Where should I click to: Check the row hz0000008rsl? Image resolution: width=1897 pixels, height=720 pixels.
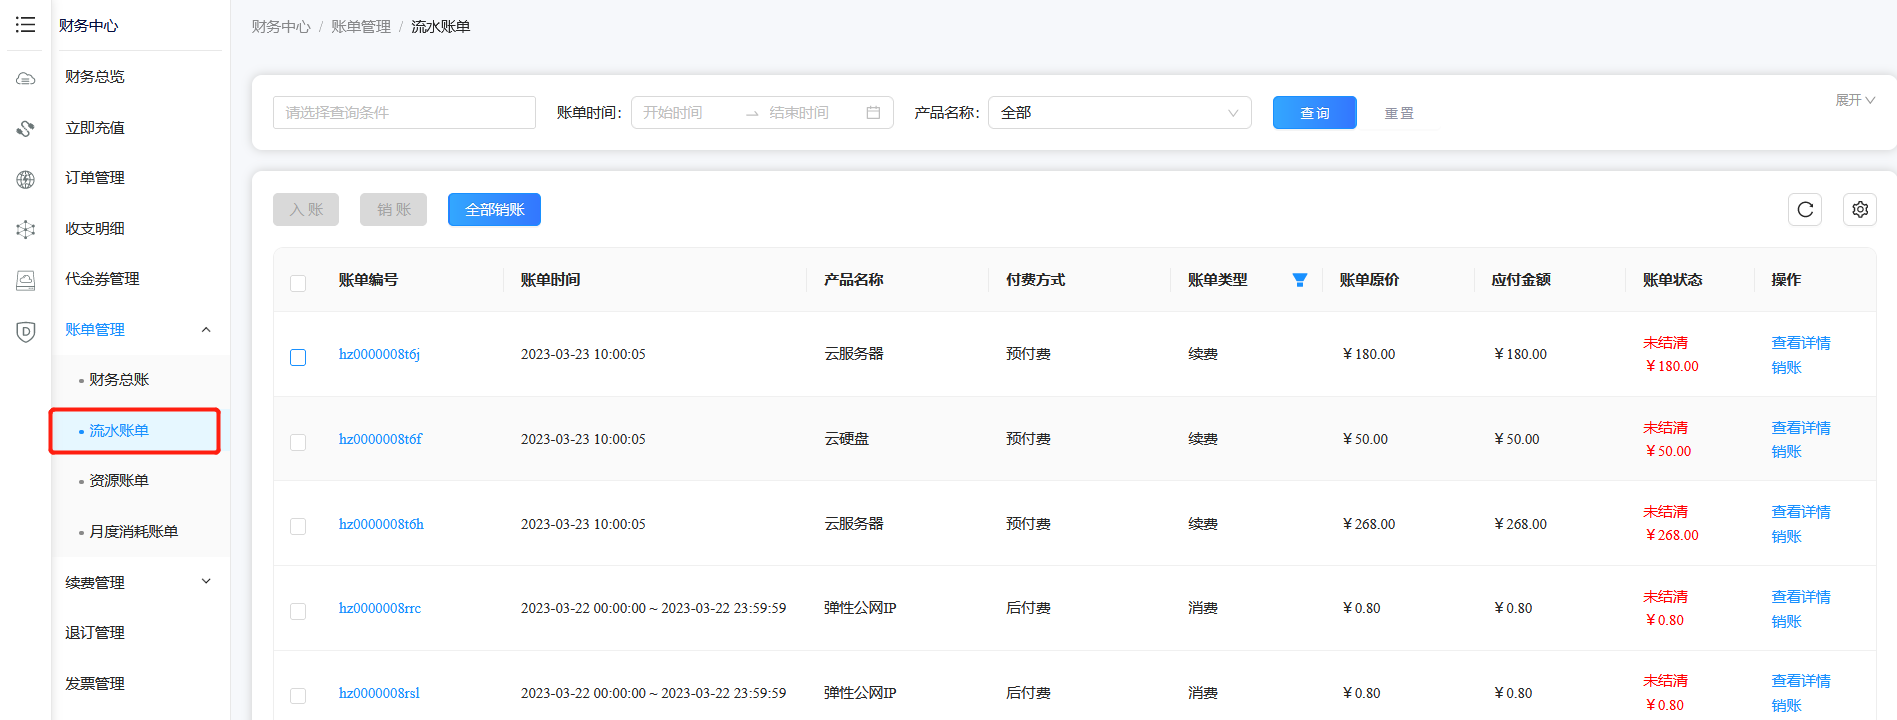pyautogui.click(x=298, y=695)
